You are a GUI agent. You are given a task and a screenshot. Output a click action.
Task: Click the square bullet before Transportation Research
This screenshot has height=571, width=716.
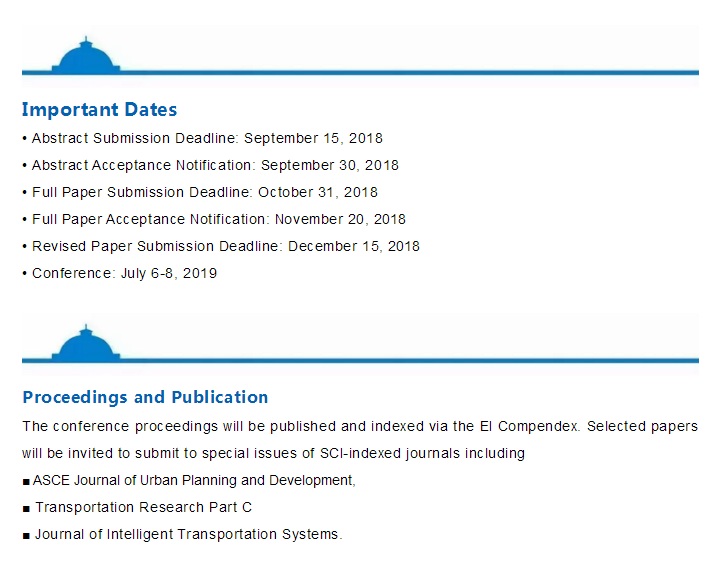(26, 508)
